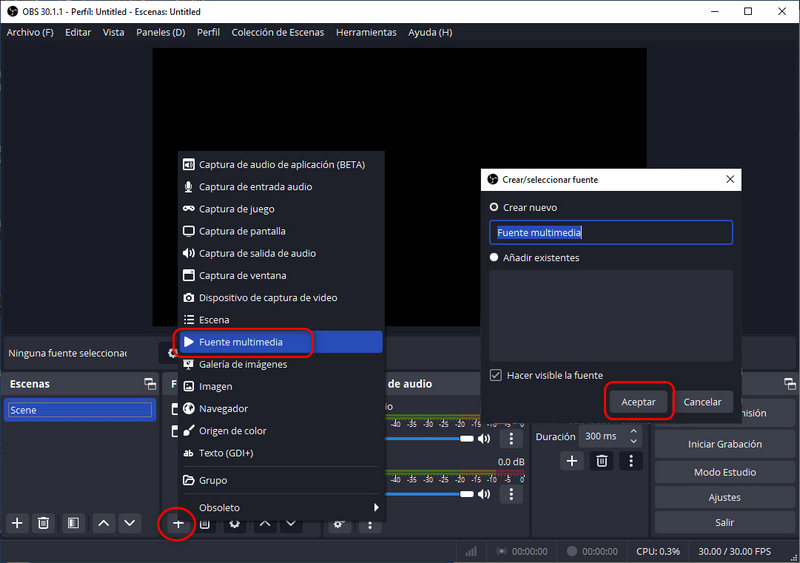
Task: Click Modo Estudio button
Action: pos(724,472)
